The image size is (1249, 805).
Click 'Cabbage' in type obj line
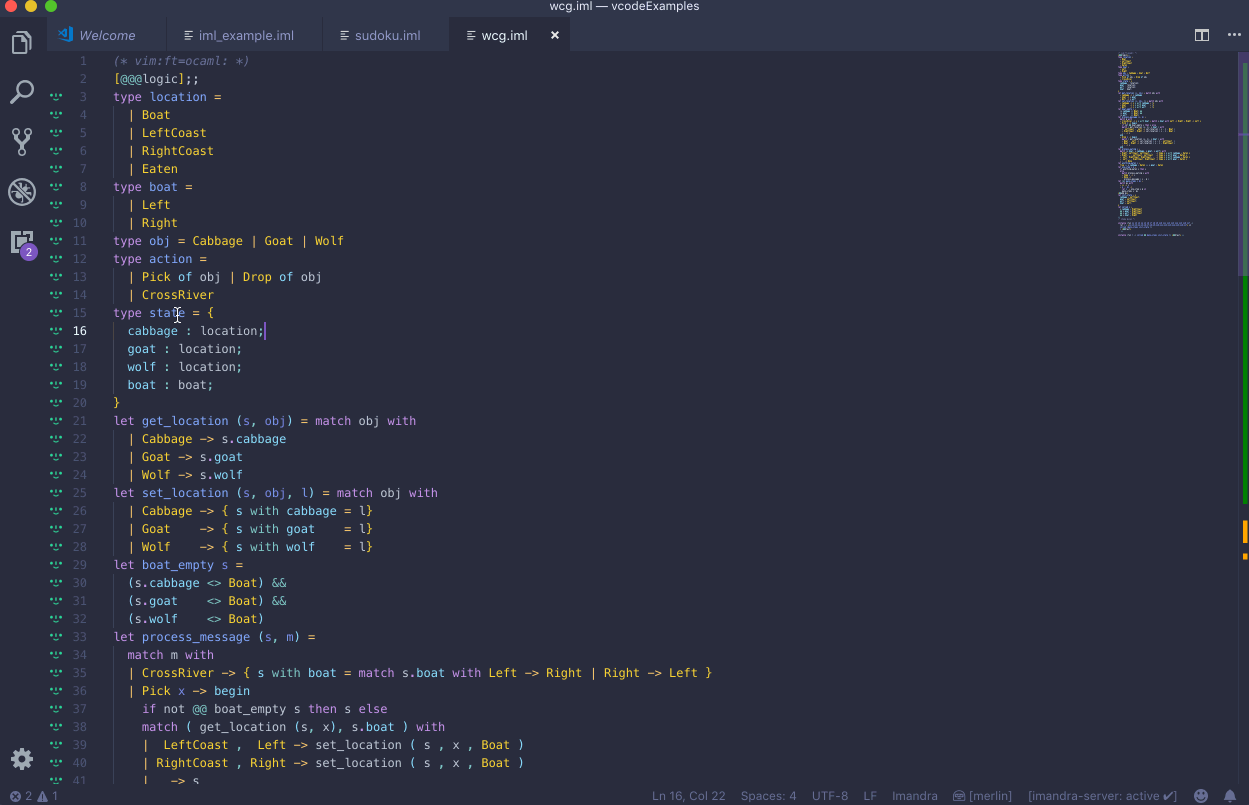pyautogui.click(x=218, y=241)
